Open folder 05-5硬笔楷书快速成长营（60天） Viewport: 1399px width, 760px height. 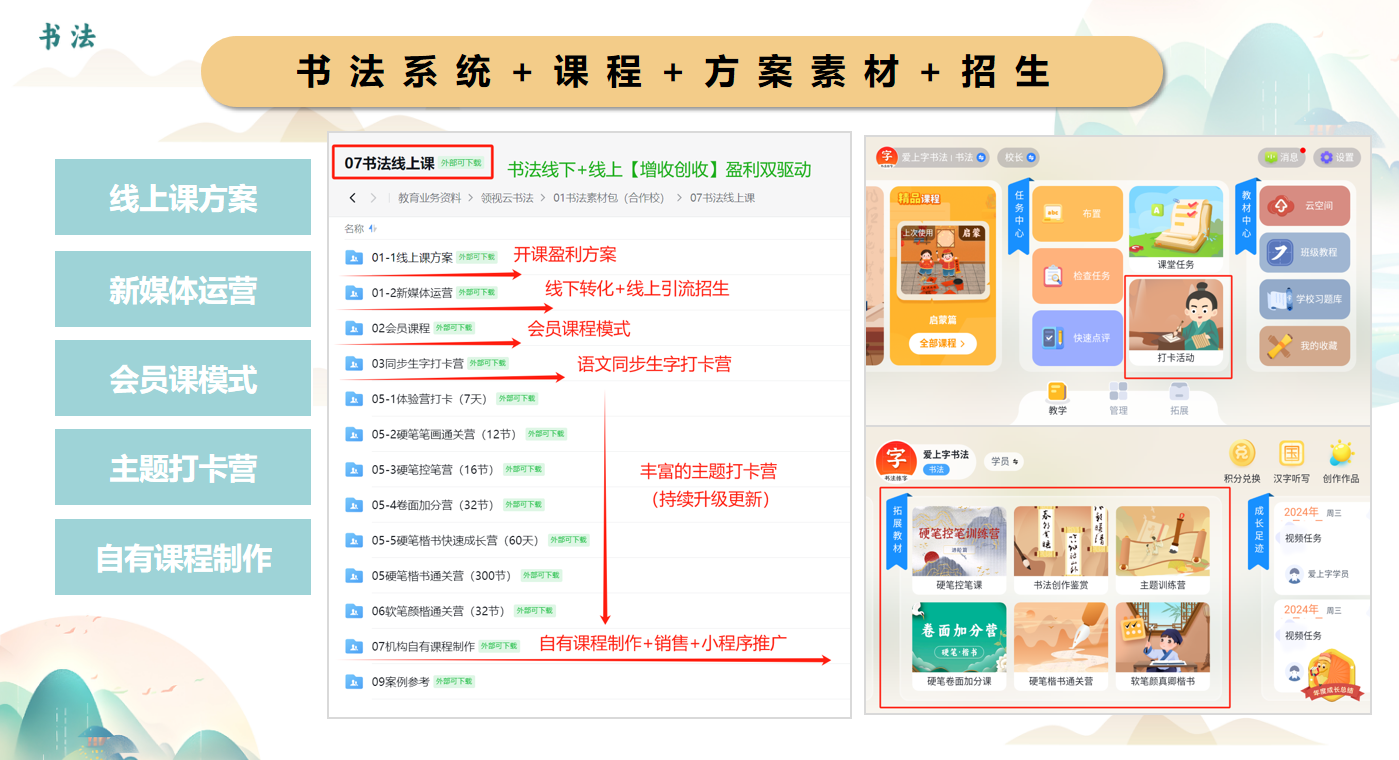point(456,540)
